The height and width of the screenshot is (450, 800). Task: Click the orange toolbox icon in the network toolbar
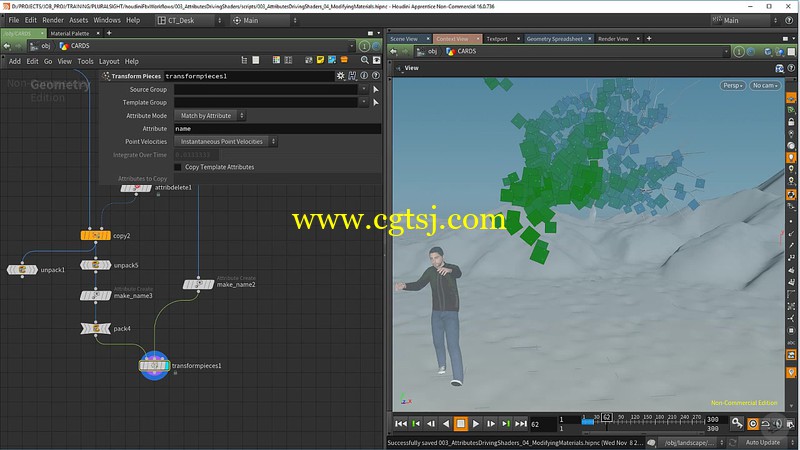344,60
